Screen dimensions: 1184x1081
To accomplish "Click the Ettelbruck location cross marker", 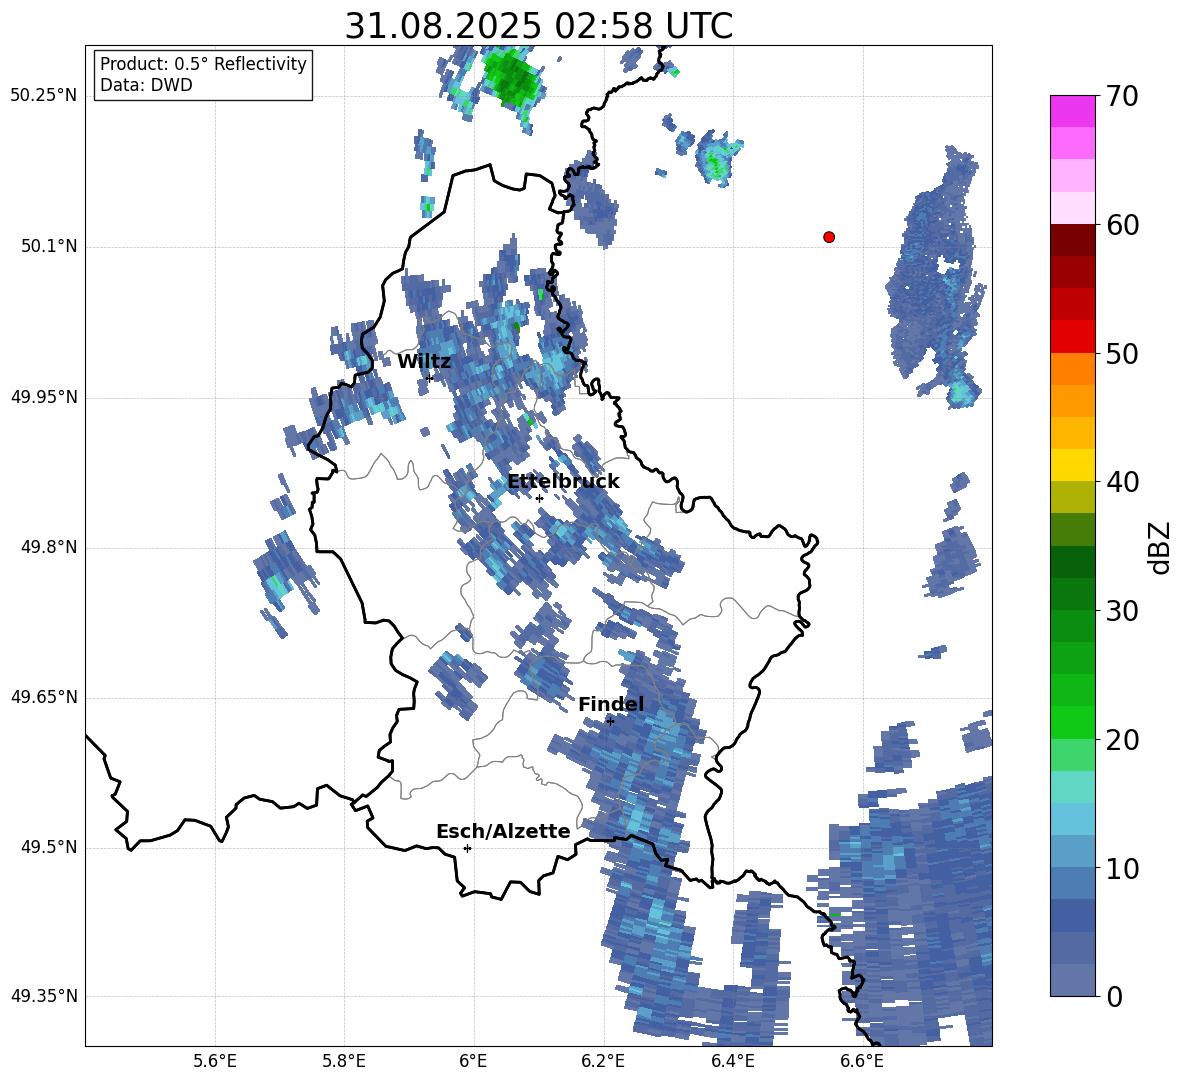I will tap(539, 498).
